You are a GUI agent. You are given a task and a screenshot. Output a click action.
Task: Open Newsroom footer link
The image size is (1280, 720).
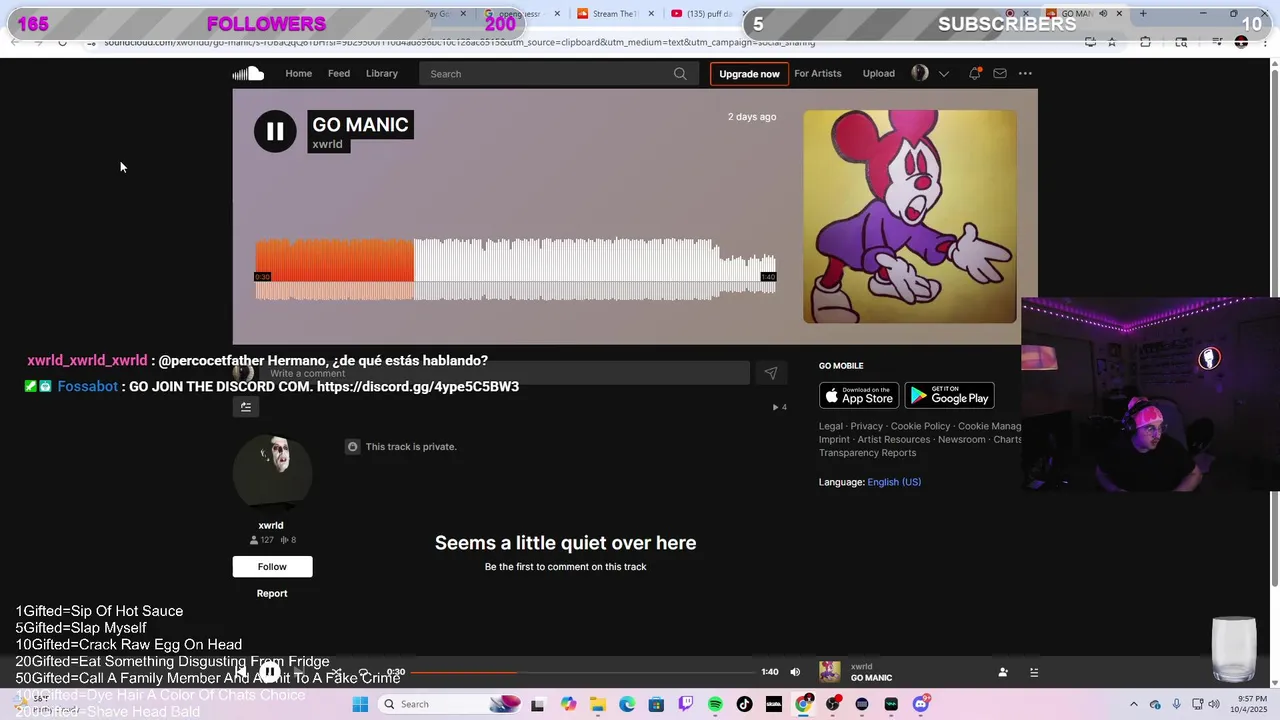coord(961,439)
